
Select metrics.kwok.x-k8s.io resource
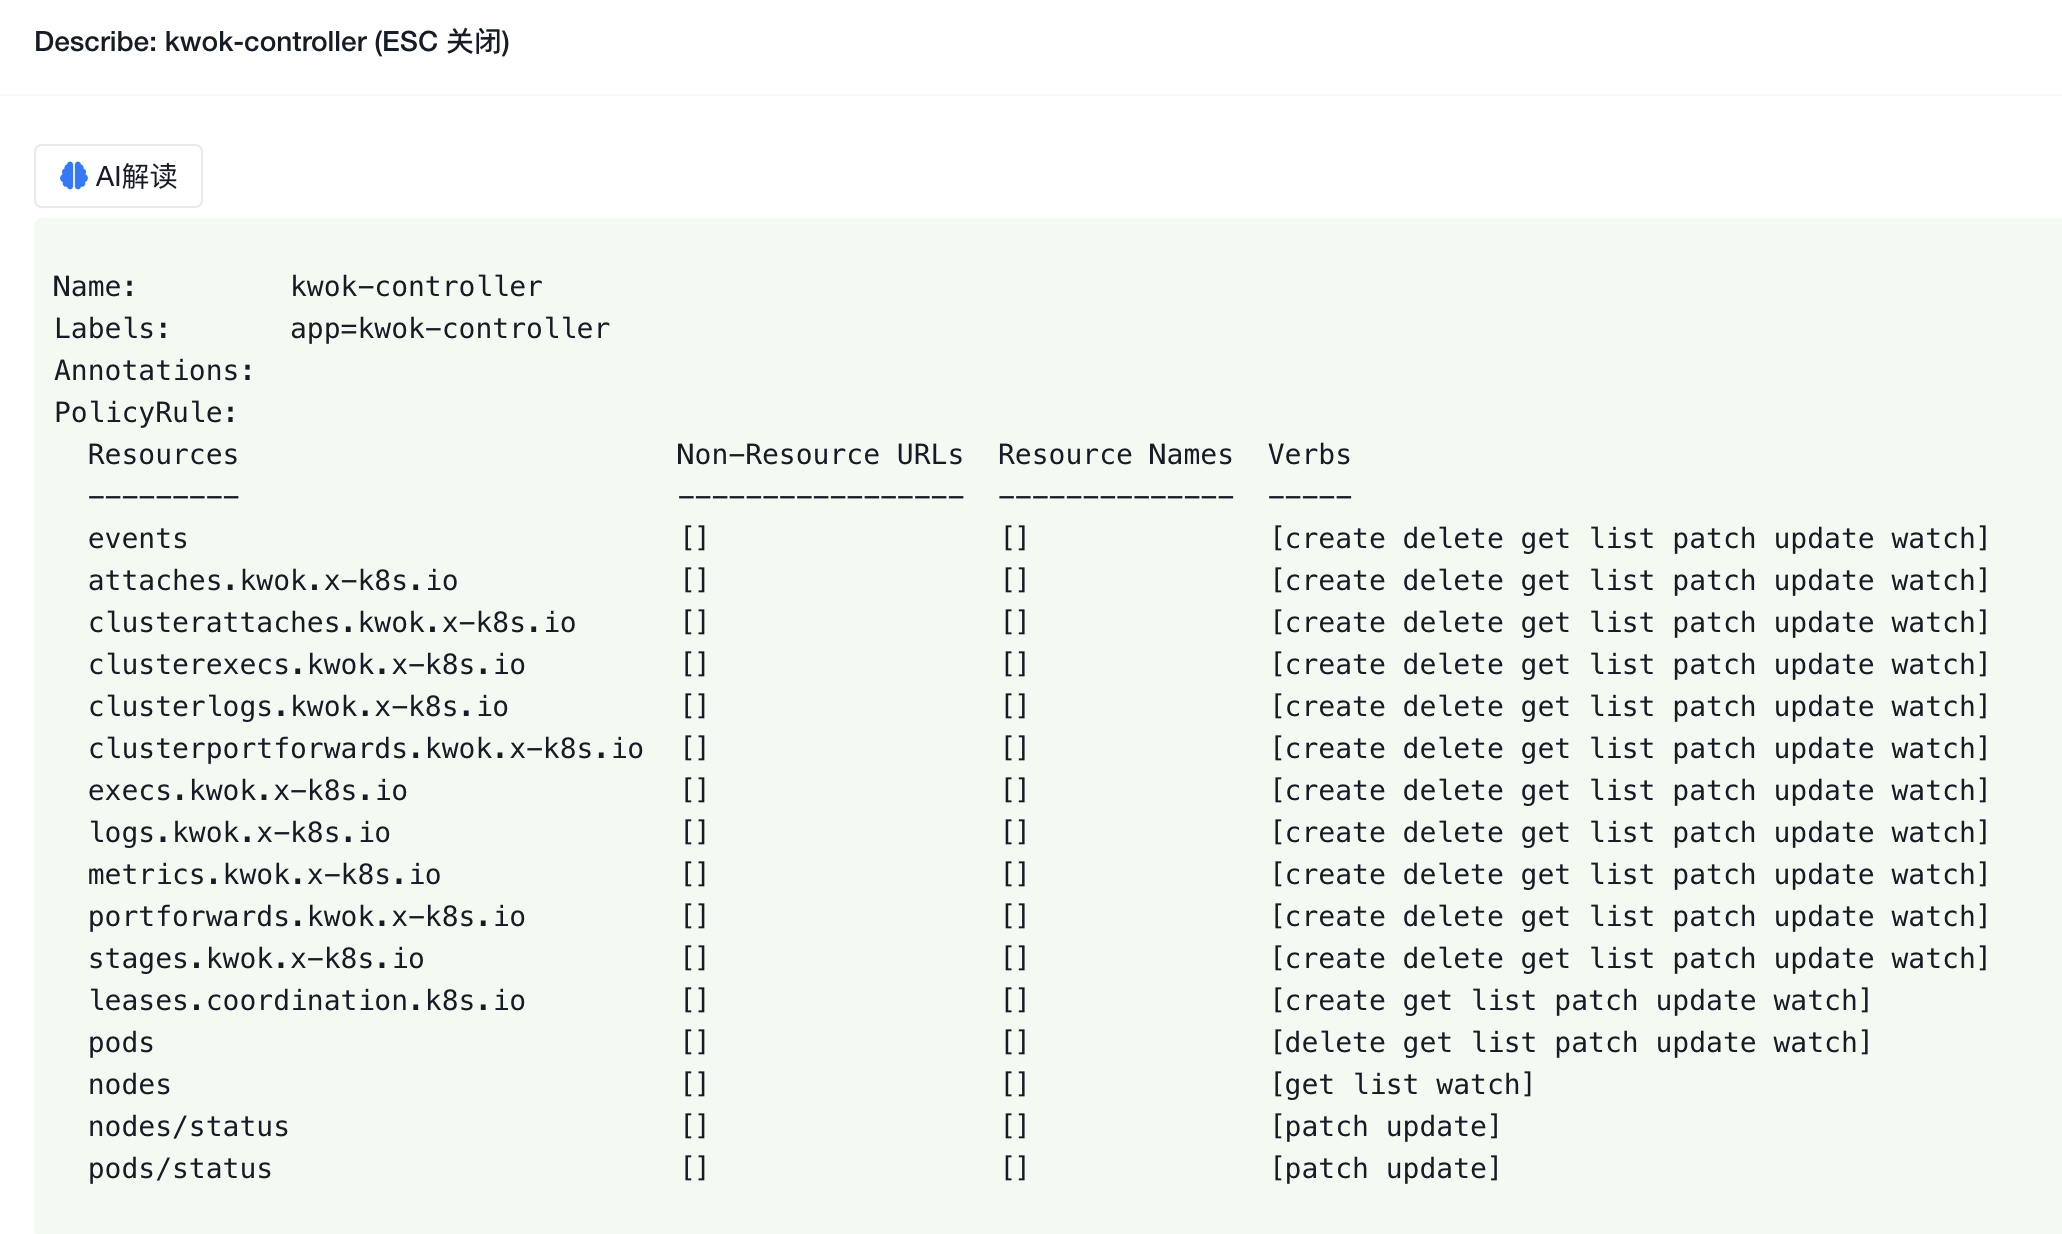click(264, 875)
